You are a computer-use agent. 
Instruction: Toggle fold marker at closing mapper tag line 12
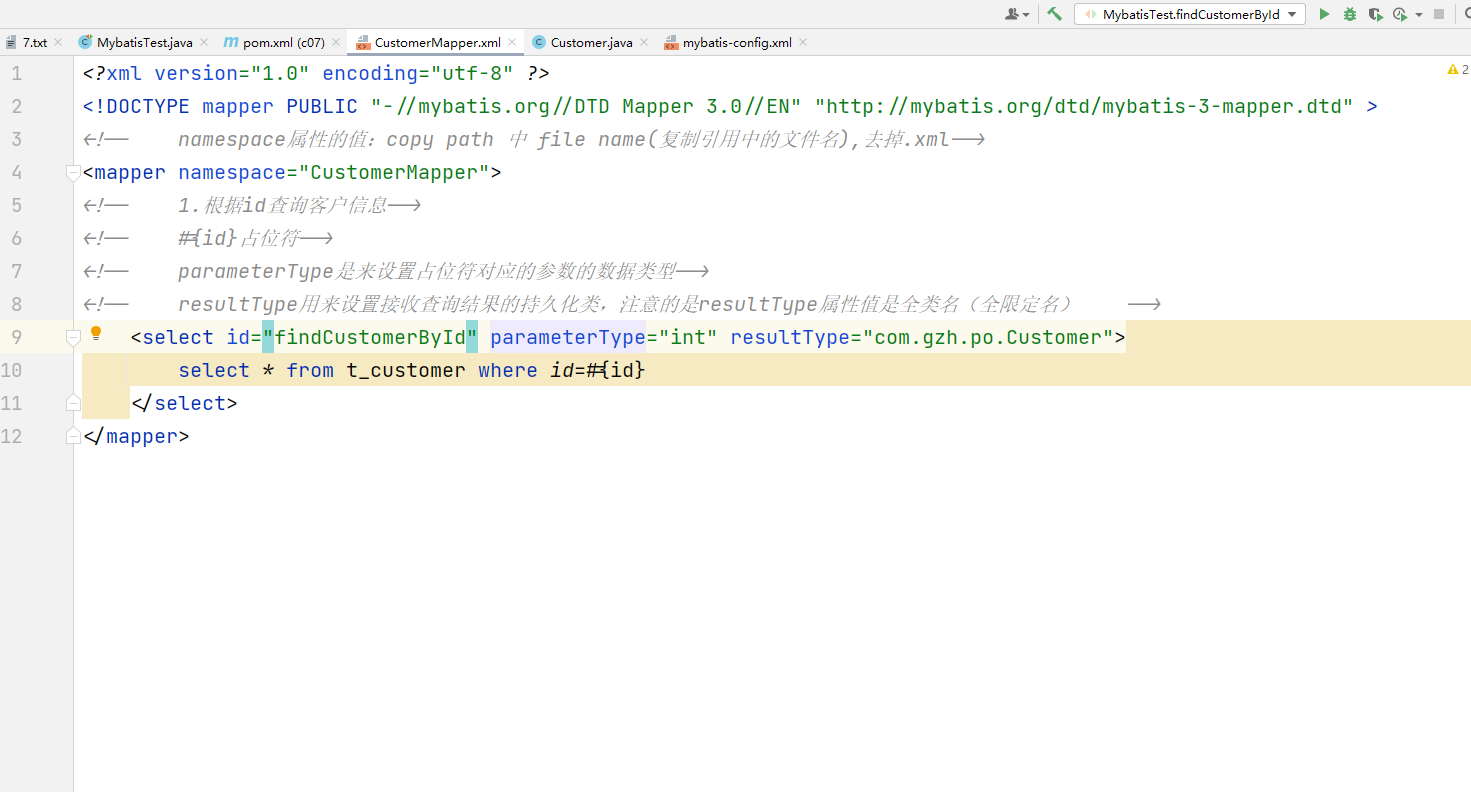tap(72, 436)
